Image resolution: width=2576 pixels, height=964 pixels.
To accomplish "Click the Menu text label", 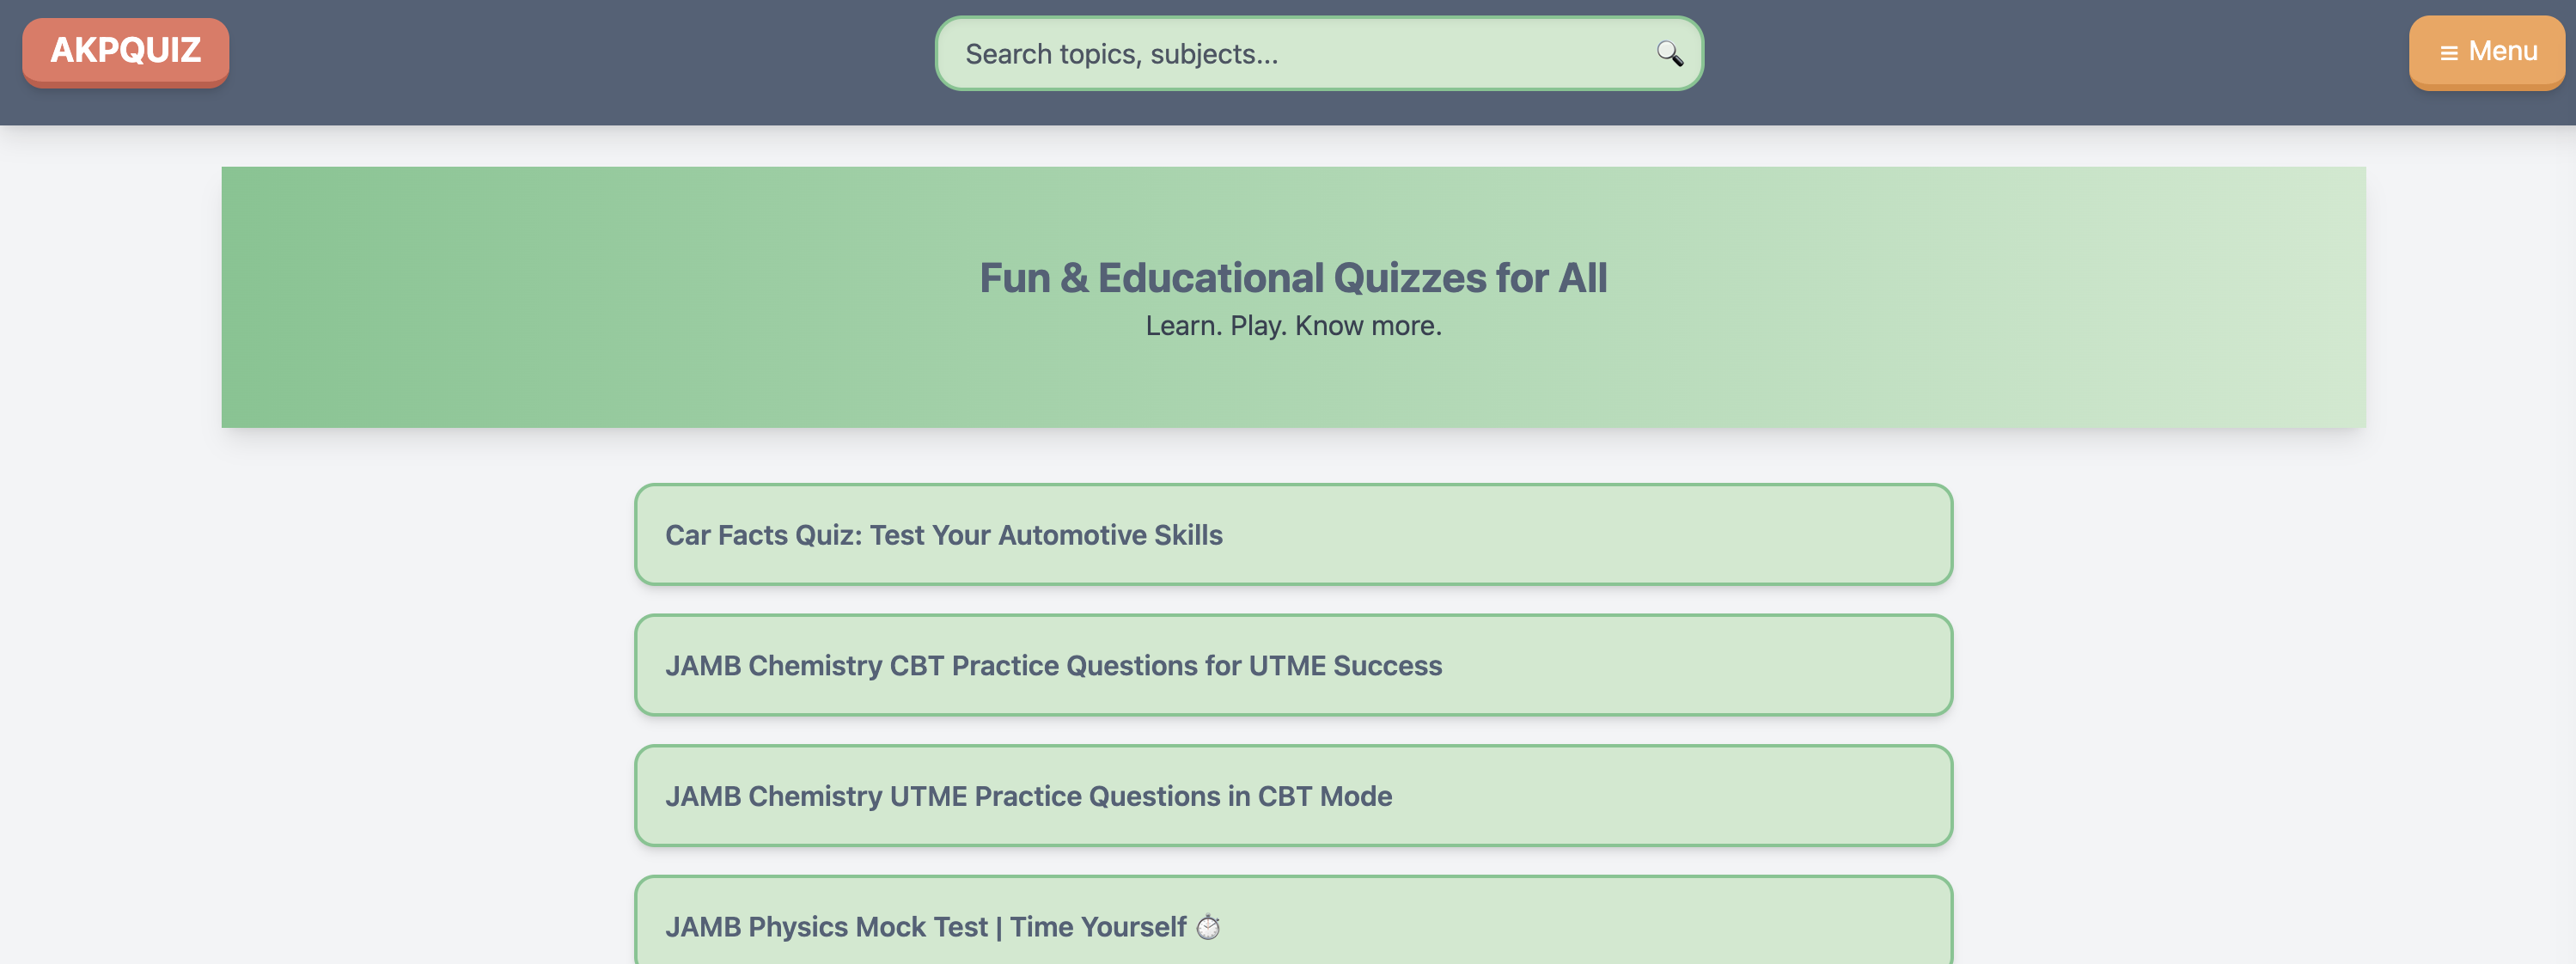I will (x=2503, y=51).
